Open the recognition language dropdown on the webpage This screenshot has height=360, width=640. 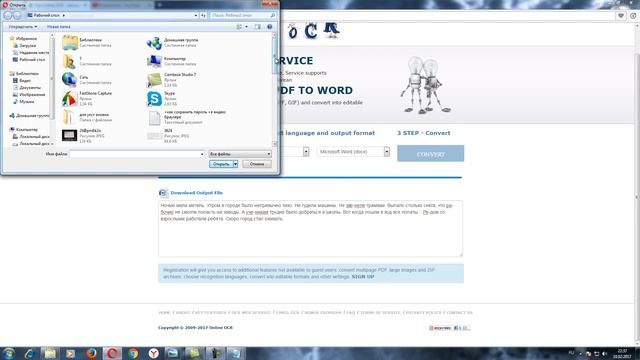pos(306,151)
